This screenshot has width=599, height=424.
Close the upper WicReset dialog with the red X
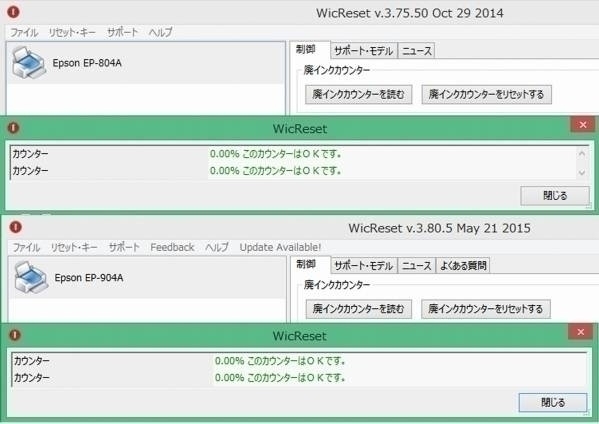point(583,125)
